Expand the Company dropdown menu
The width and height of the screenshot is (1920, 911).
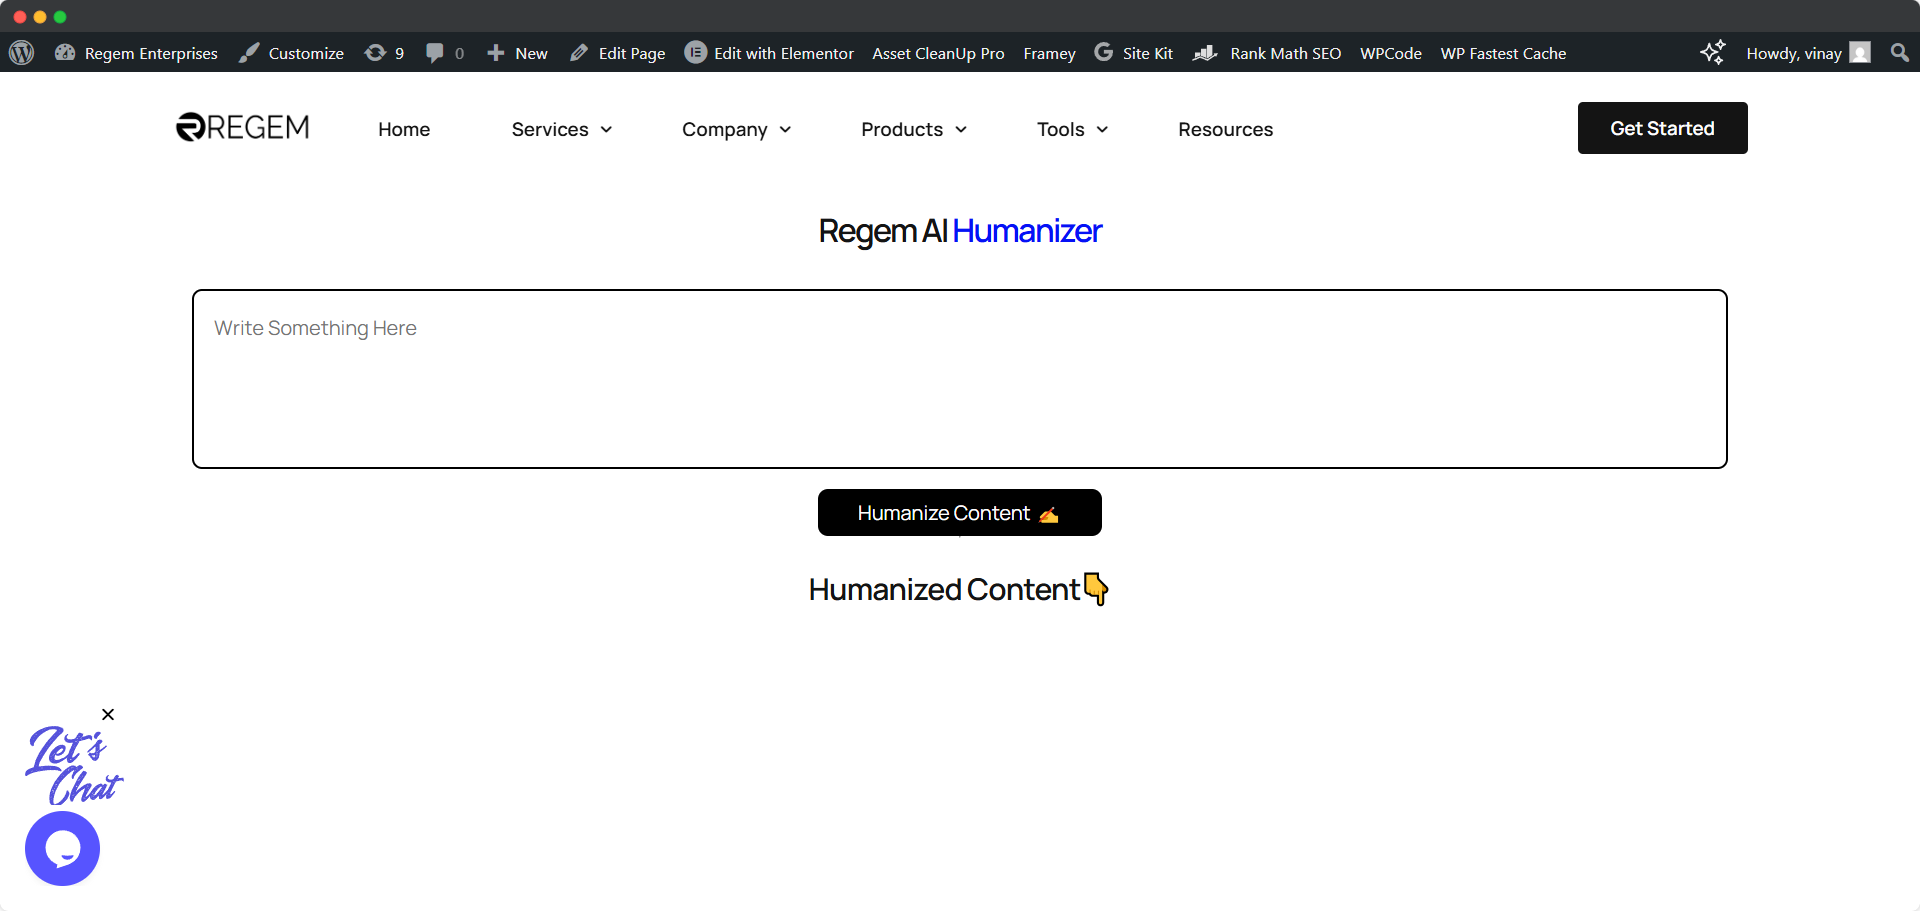click(737, 129)
